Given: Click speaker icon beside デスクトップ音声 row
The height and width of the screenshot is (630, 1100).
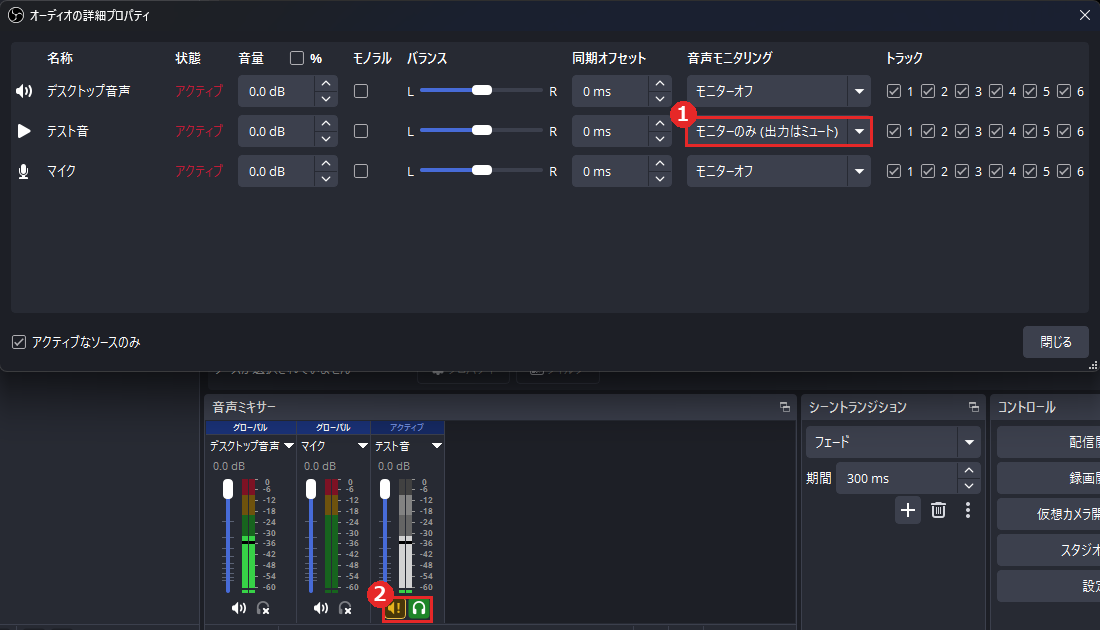Looking at the screenshot, I should (24, 91).
